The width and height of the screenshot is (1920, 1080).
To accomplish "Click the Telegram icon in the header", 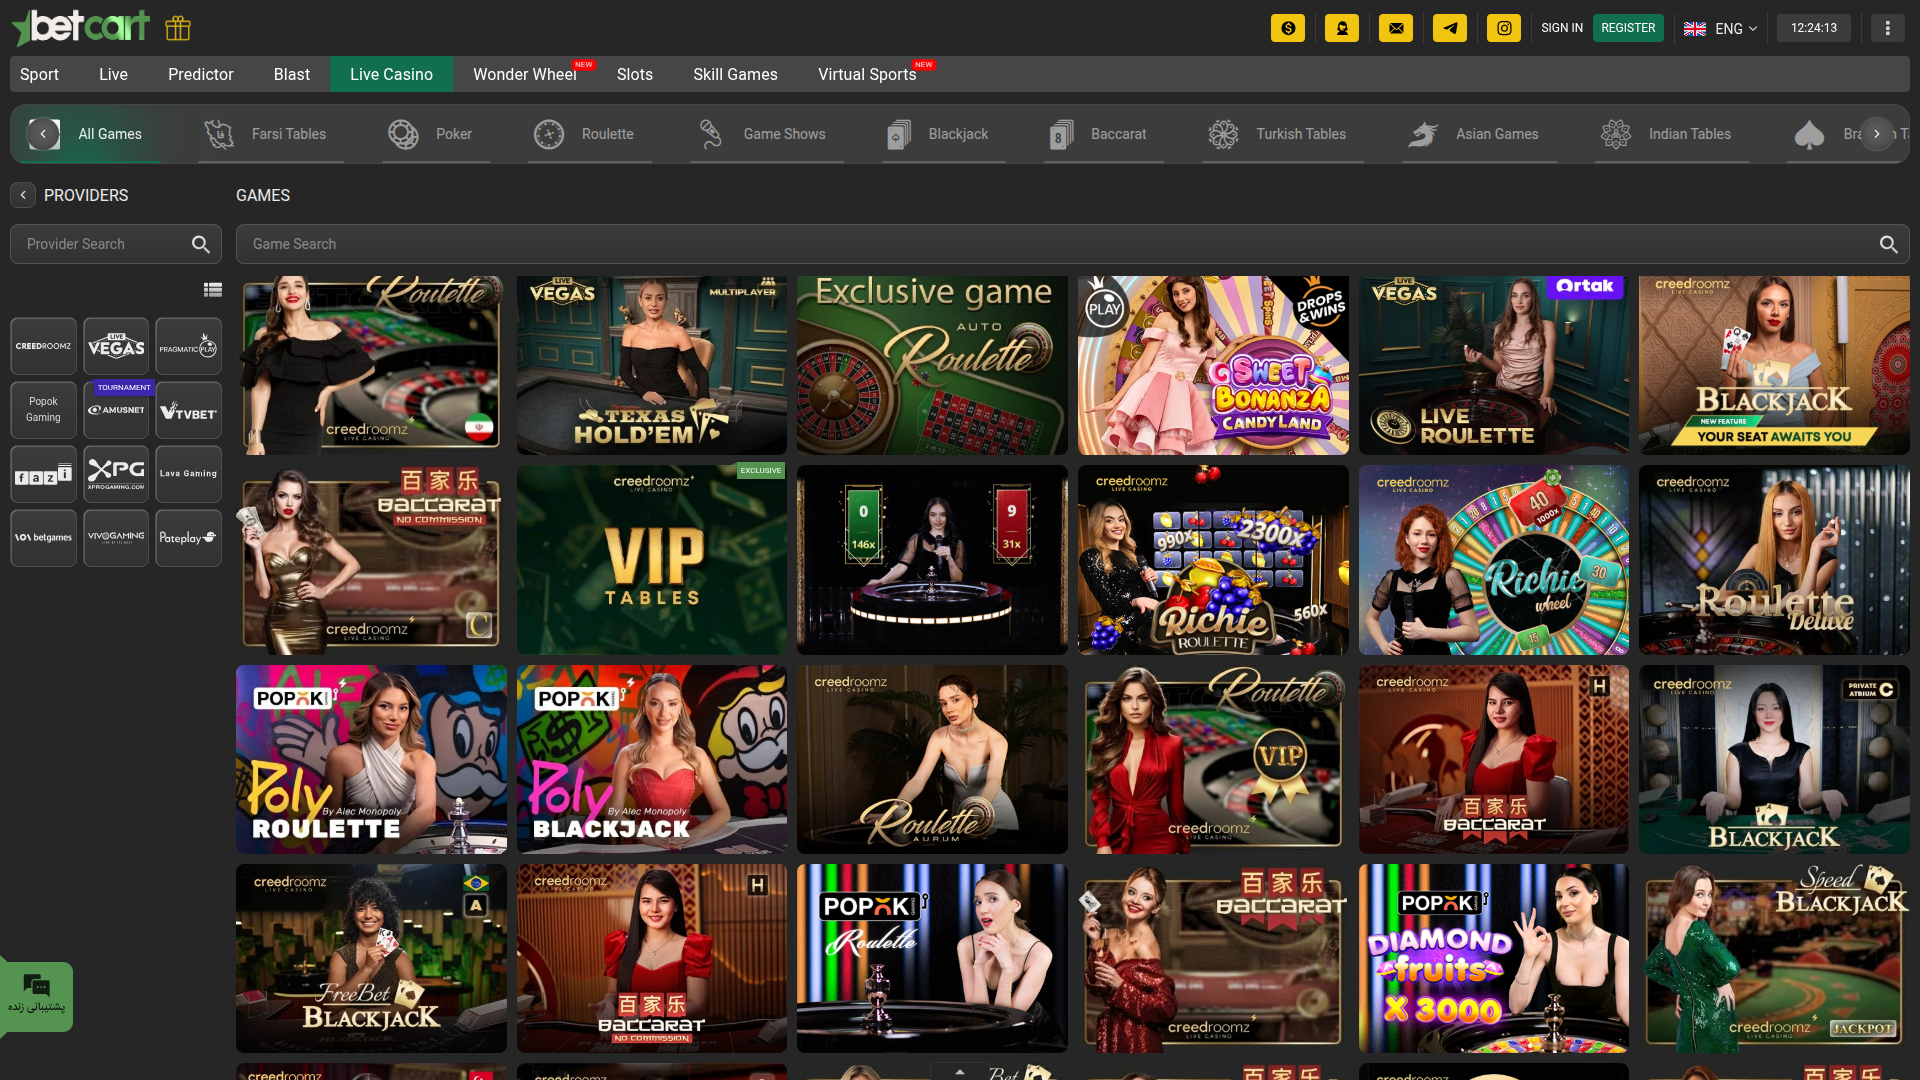I will (x=1450, y=28).
